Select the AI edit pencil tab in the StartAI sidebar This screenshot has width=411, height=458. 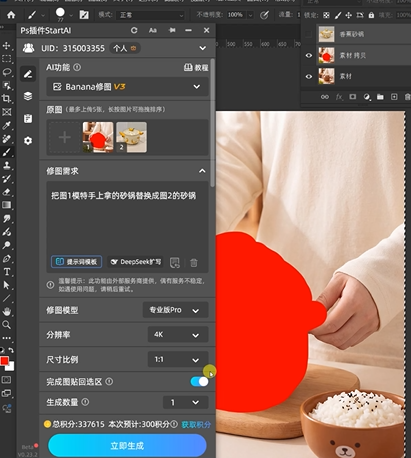pos(28,74)
